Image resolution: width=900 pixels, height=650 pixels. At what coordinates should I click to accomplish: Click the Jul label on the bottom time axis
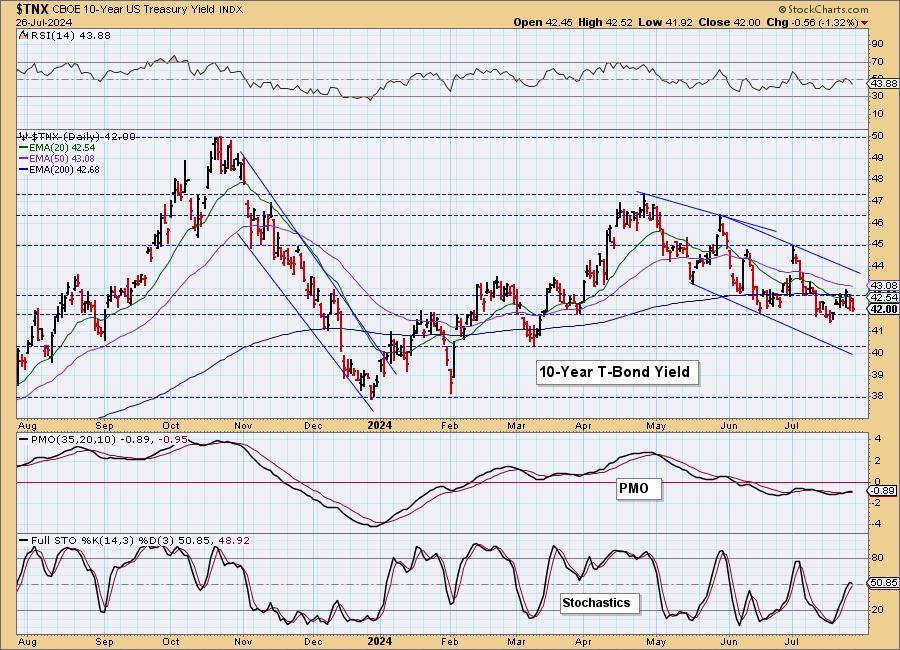coord(793,641)
